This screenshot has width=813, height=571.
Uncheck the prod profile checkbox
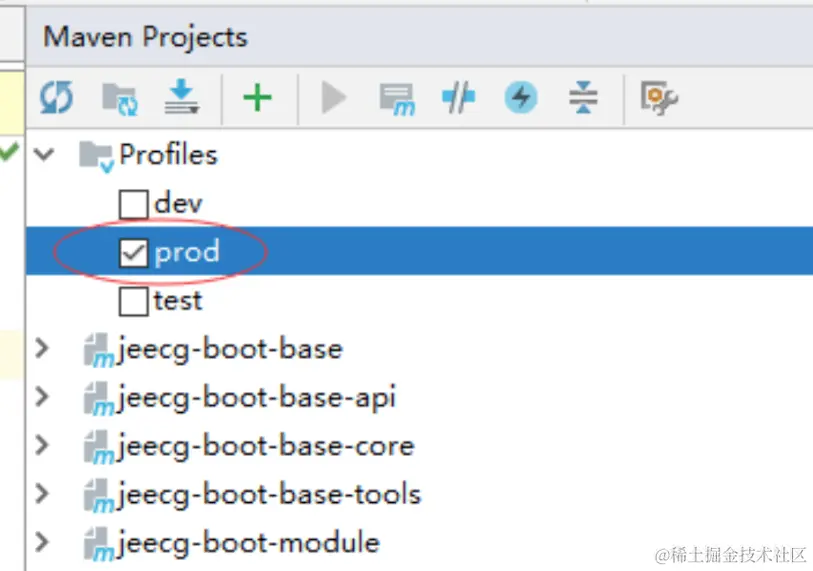(134, 253)
